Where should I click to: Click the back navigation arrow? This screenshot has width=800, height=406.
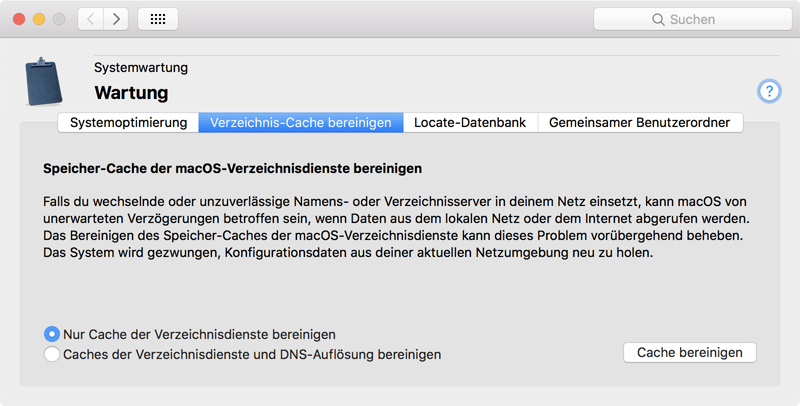point(91,19)
